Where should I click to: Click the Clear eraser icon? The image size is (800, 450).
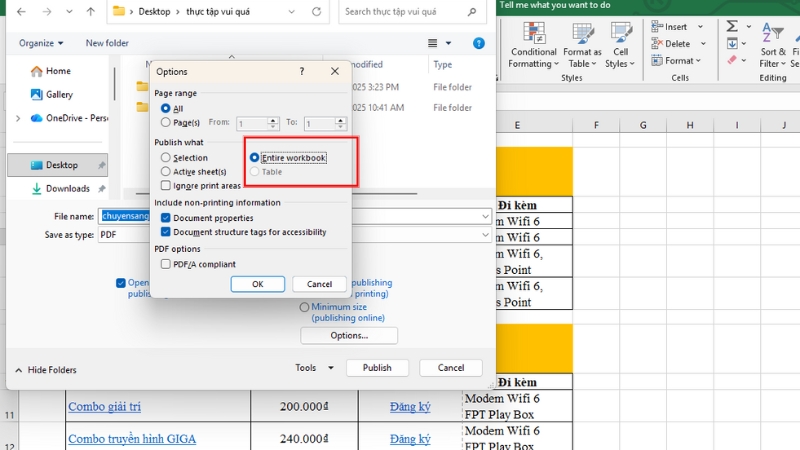732,60
